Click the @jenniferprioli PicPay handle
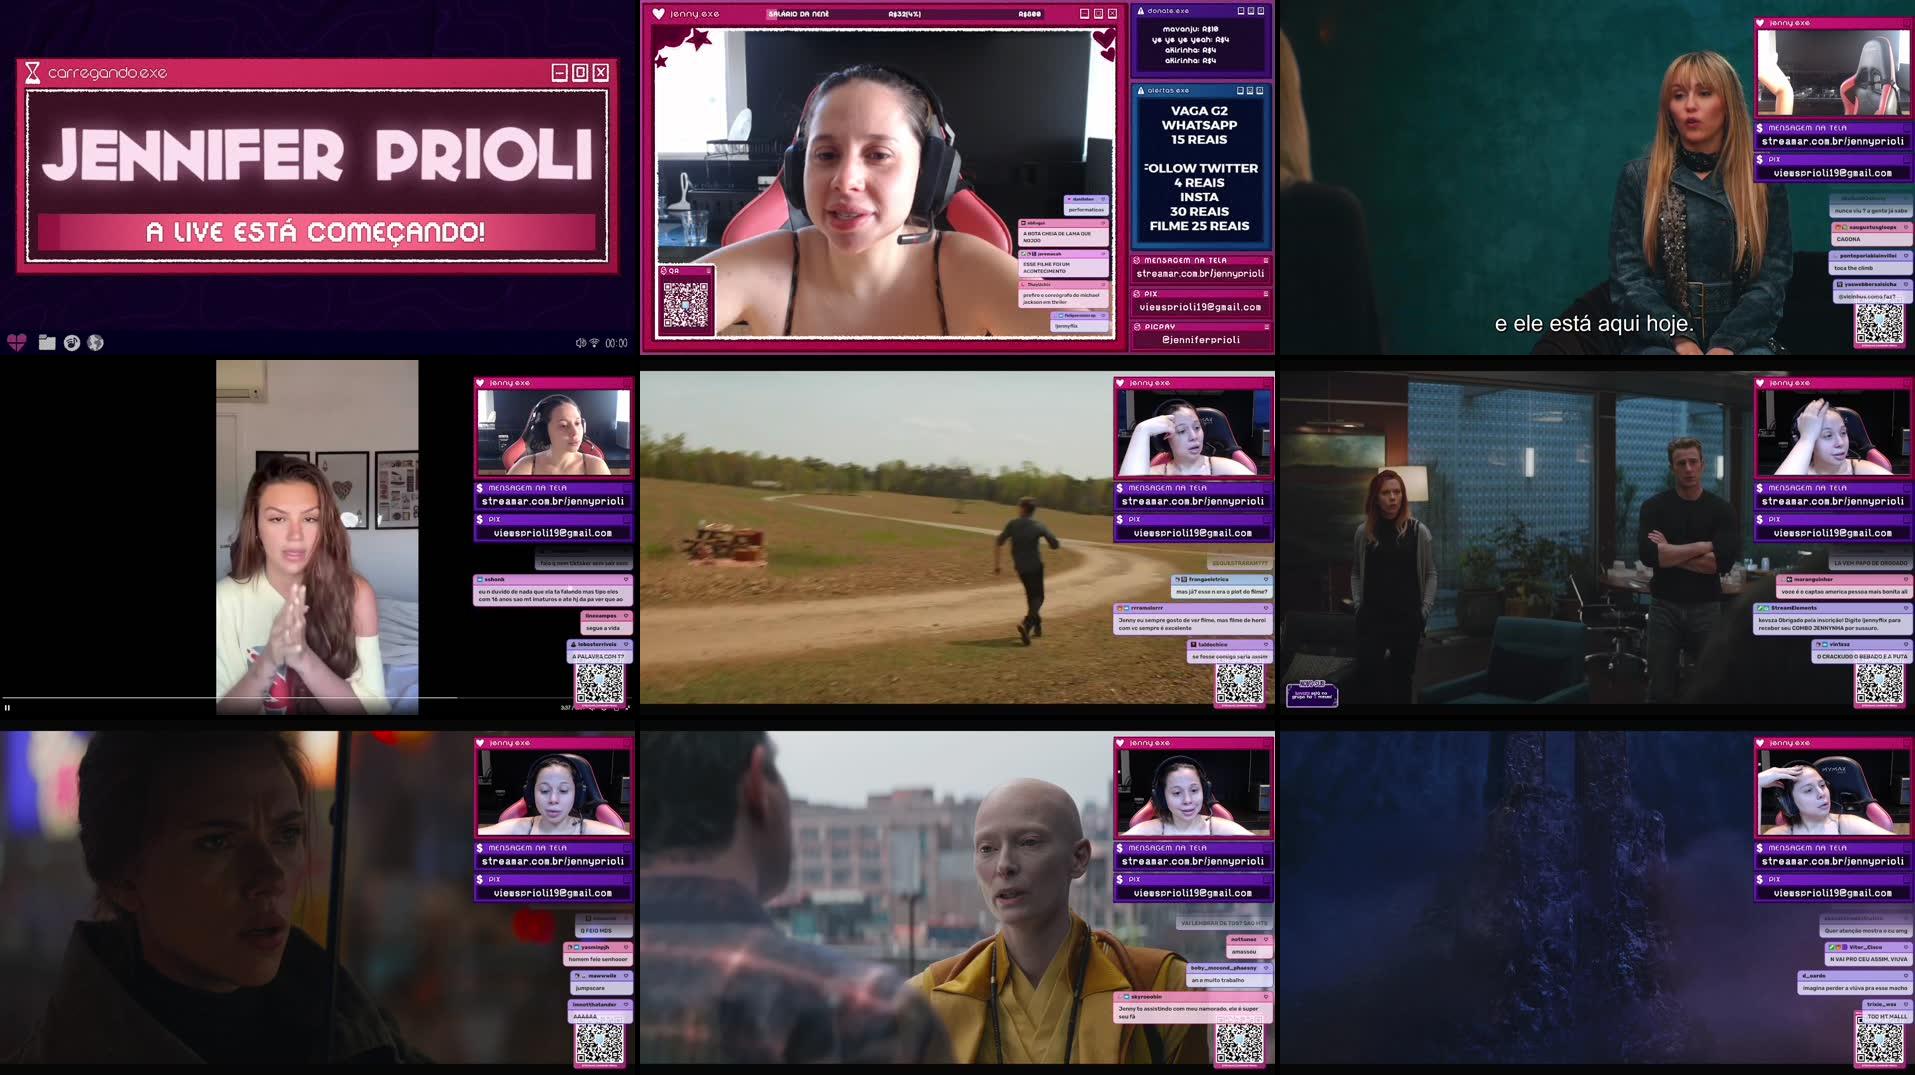 [x=1200, y=340]
